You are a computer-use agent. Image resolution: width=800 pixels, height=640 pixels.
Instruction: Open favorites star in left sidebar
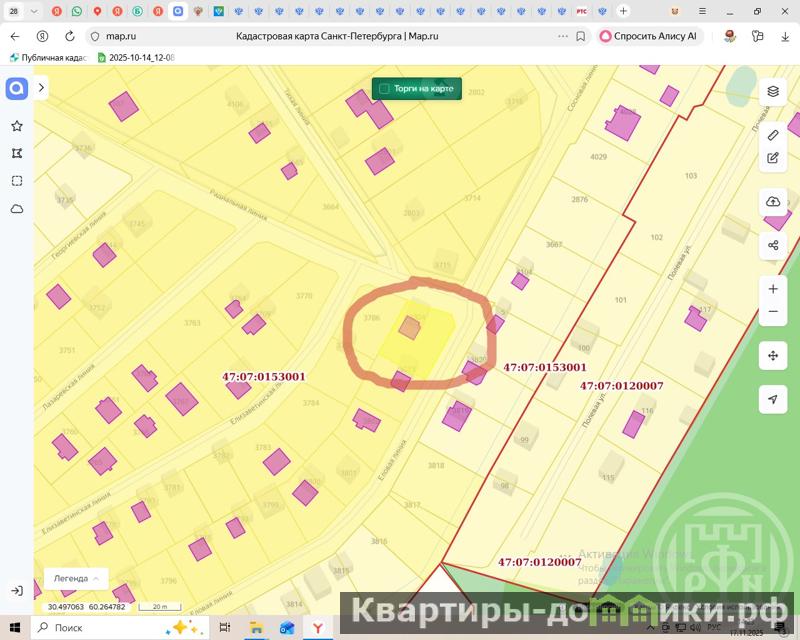coord(17,127)
